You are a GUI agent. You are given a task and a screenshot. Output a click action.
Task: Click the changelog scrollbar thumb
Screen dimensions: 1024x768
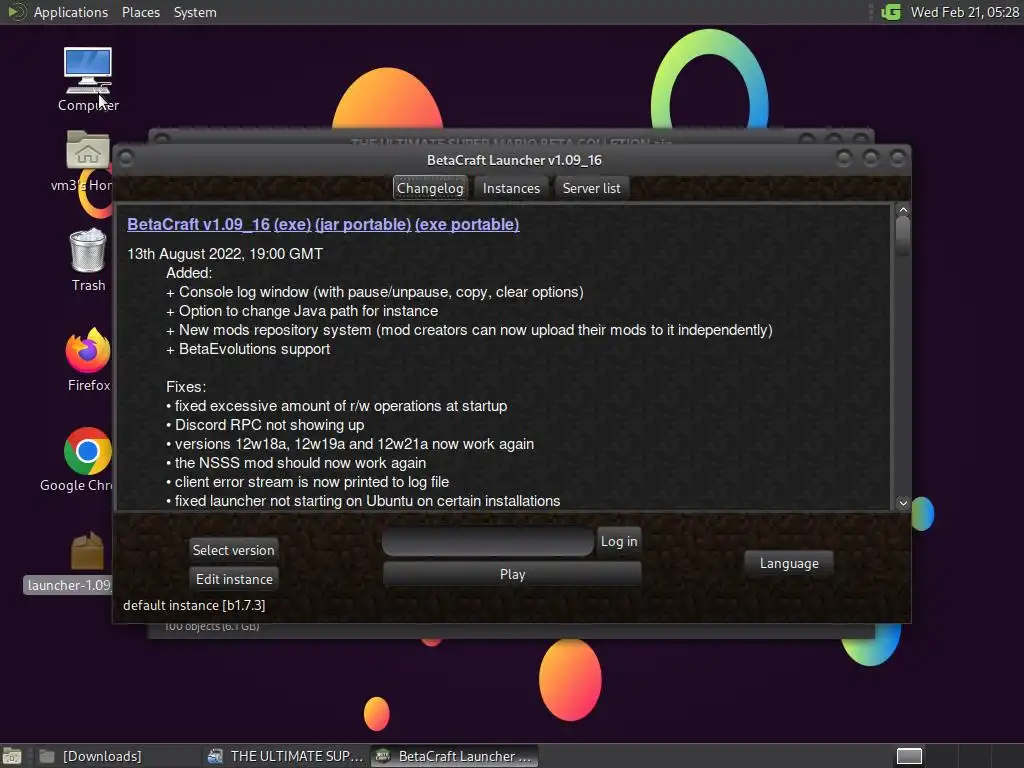[x=903, y=236]
